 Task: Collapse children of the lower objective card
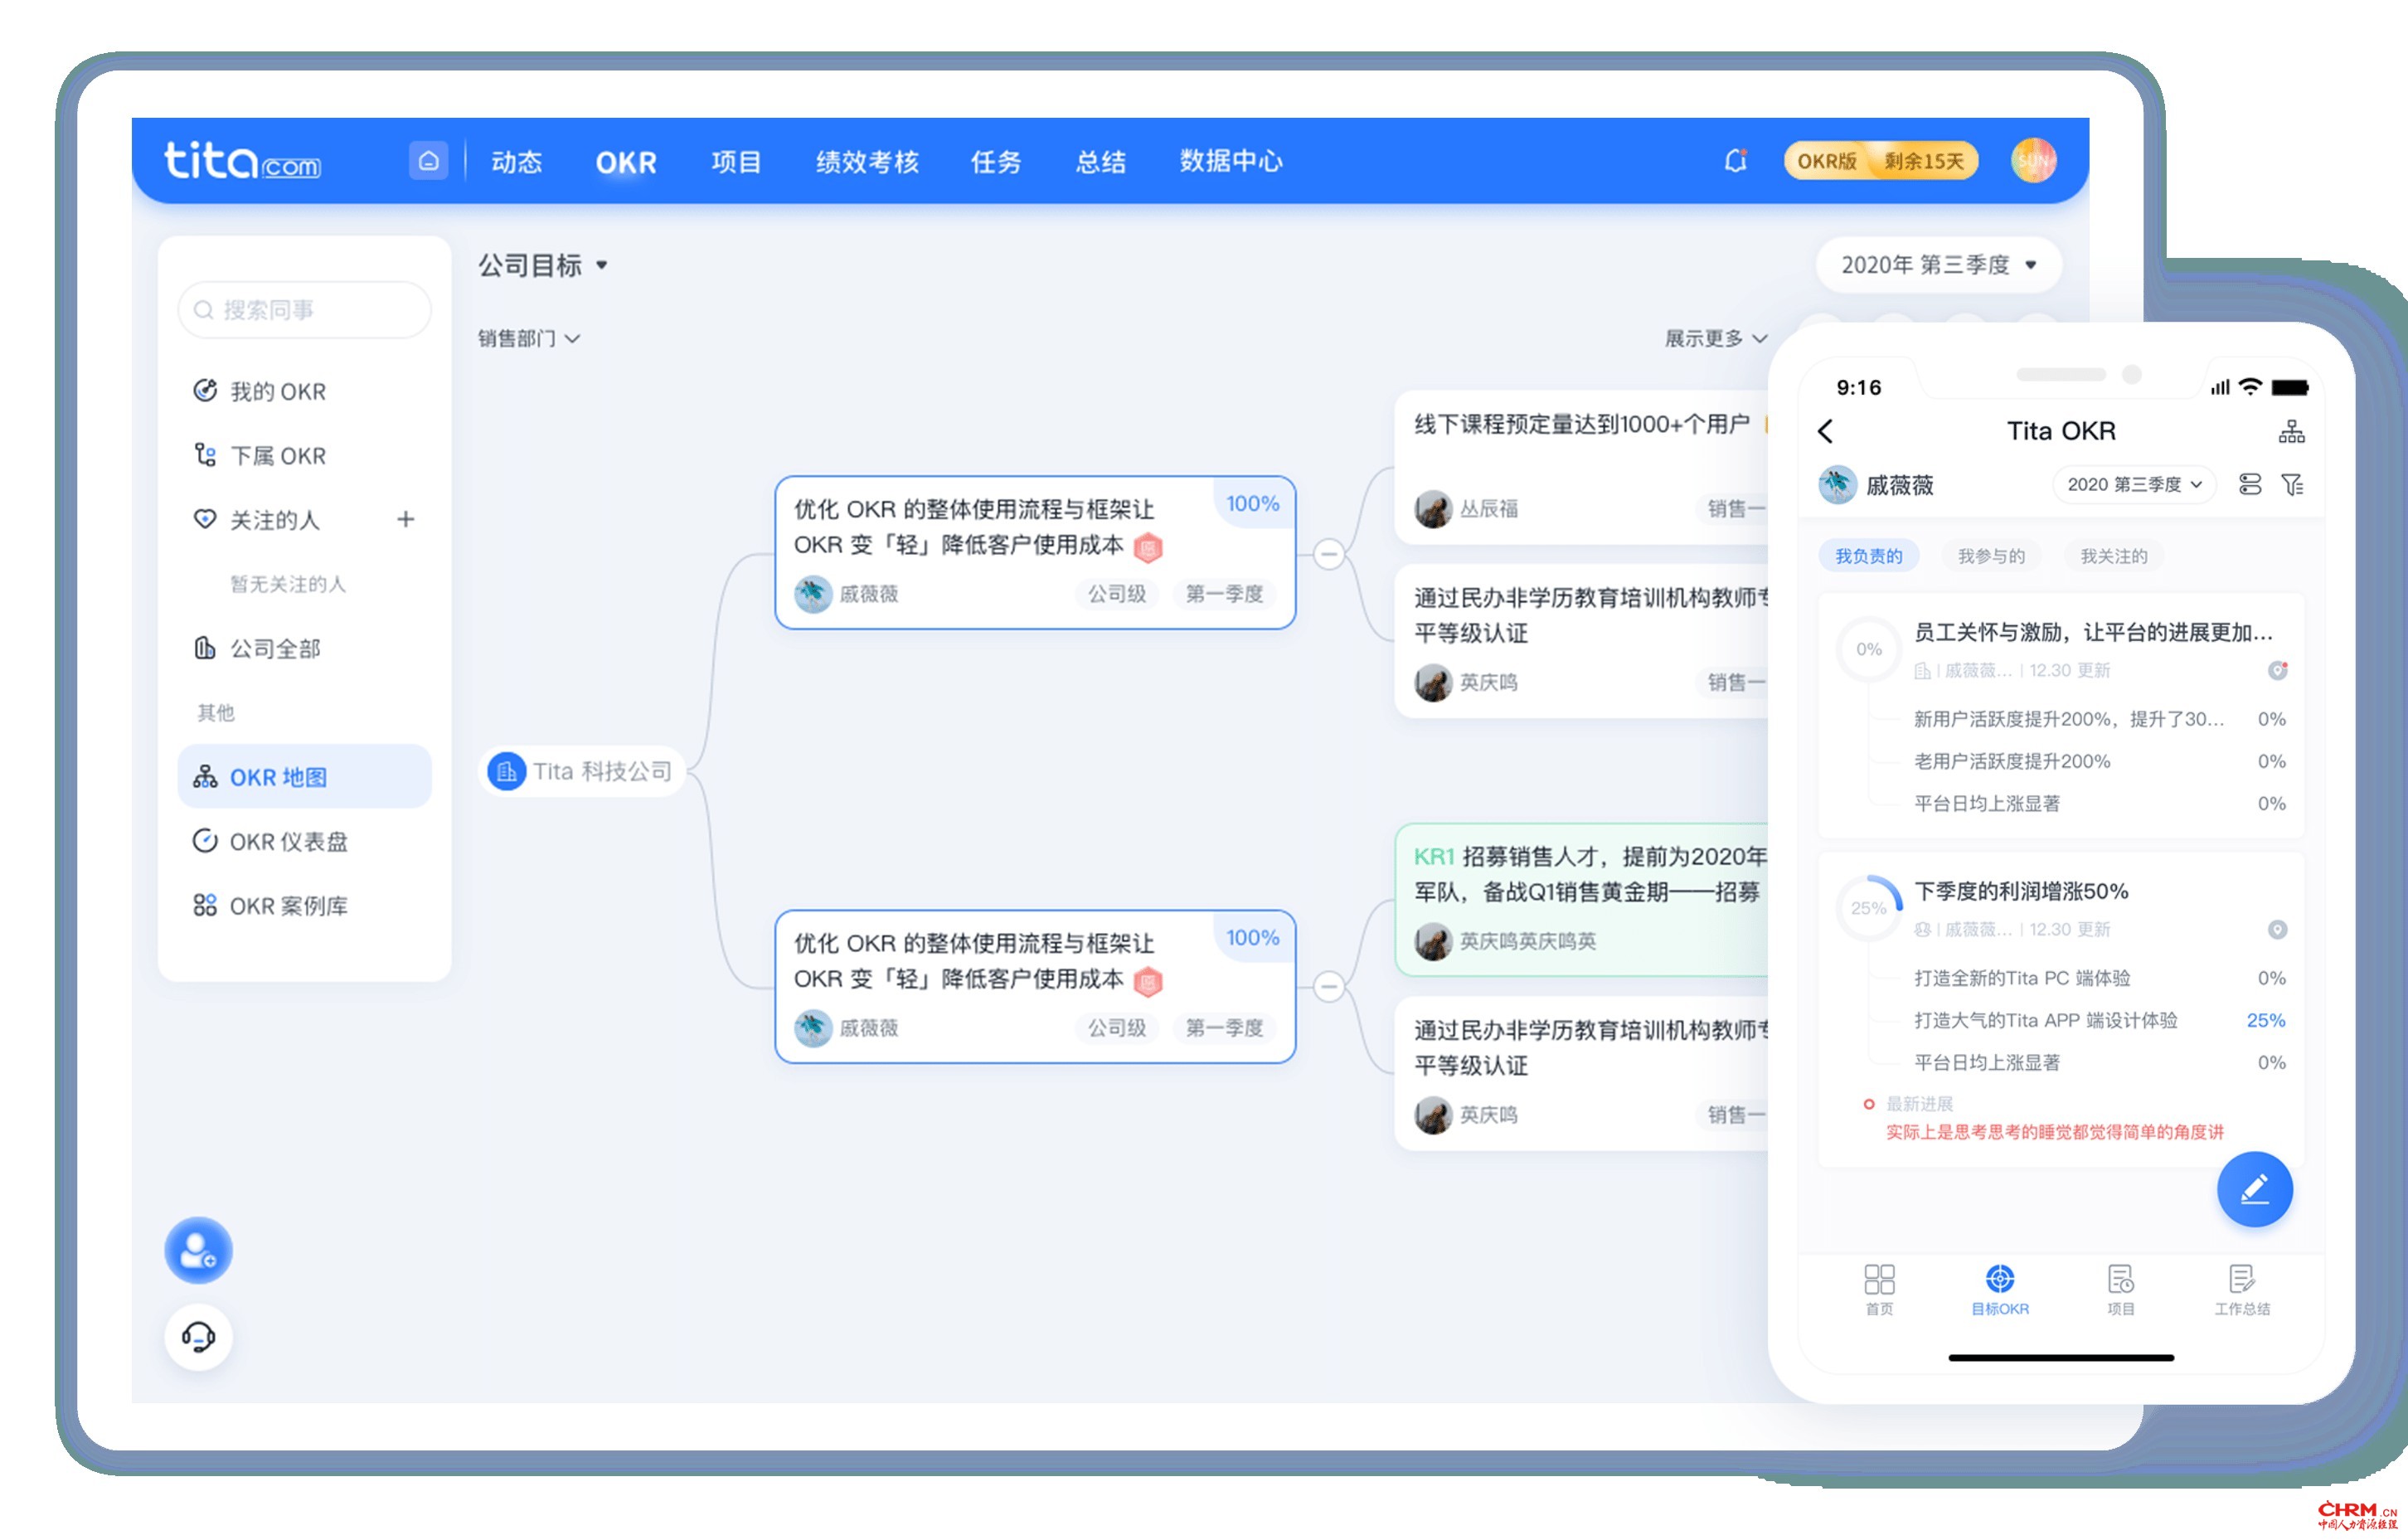coord(1328,987)
